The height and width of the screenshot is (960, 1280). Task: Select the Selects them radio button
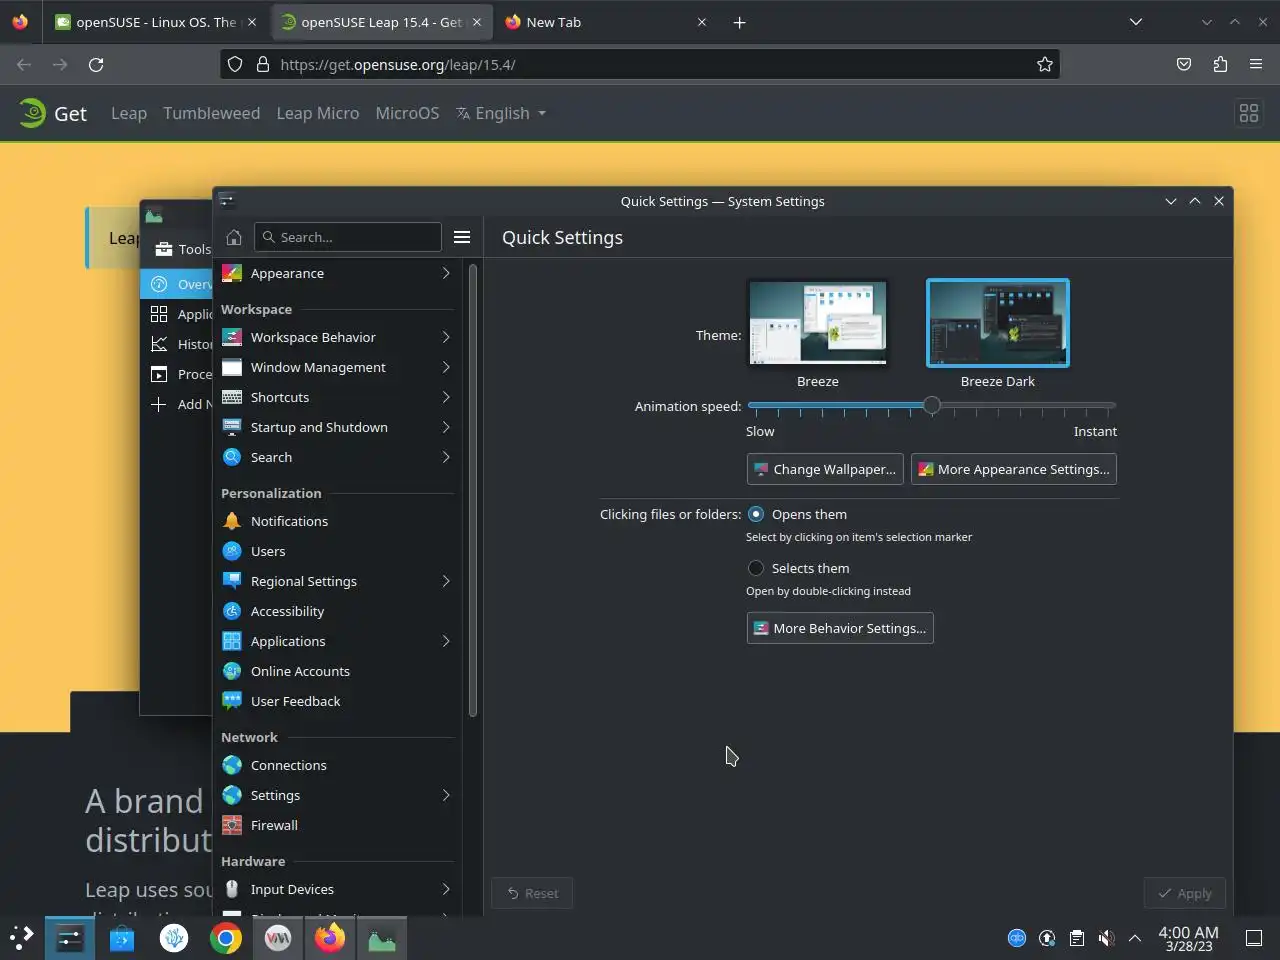point(756,568)
